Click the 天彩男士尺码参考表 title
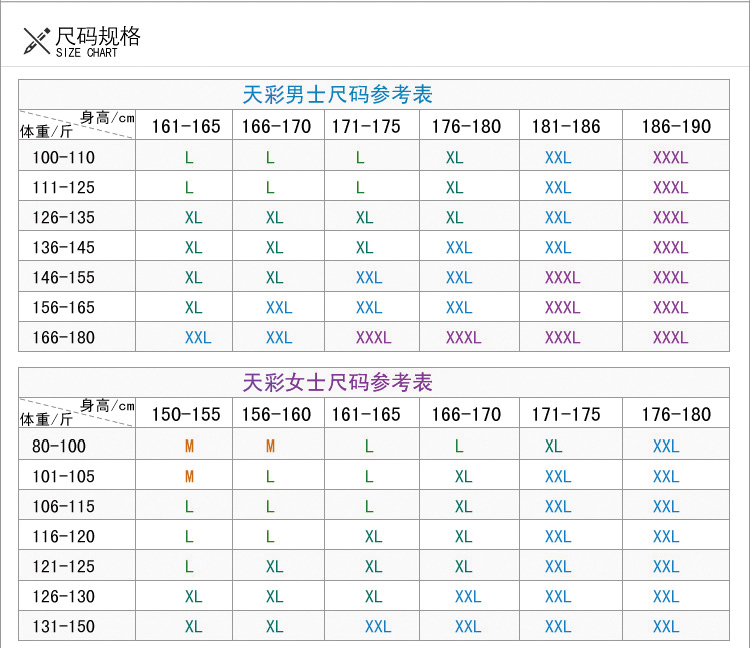Image resolution: width=750 pixels, height=650 pixels. click(337, 94)
